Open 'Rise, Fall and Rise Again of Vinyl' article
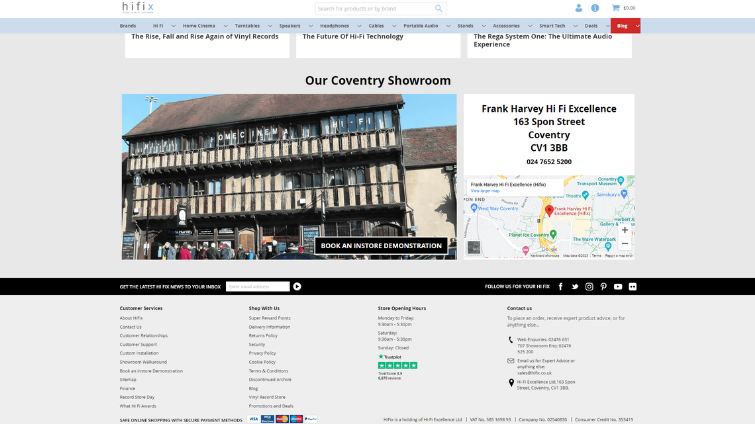The image size is (755, 424). pos(205,37)
